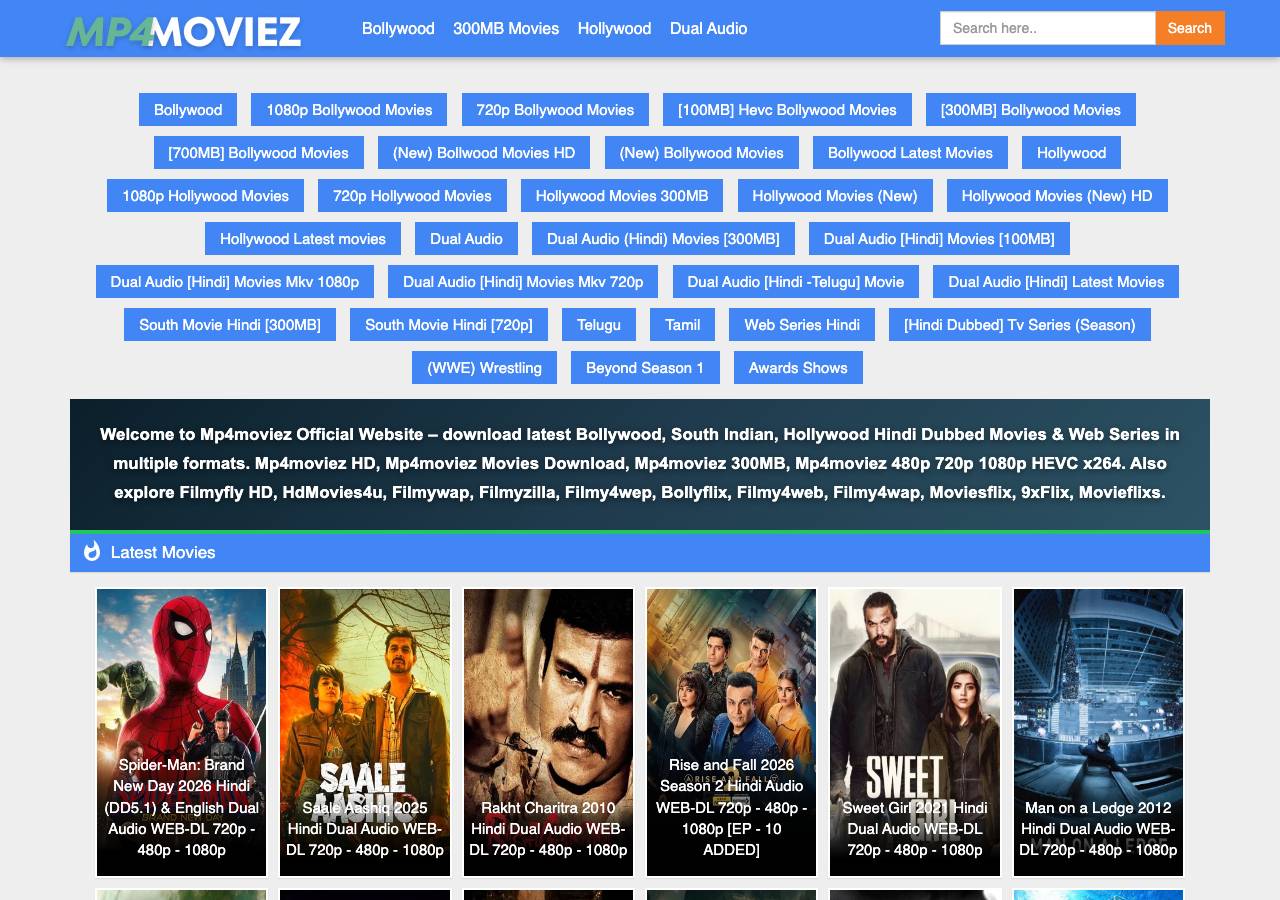
Task: Browse Hollywood Movies 300MB category
Action: [622, 196]
